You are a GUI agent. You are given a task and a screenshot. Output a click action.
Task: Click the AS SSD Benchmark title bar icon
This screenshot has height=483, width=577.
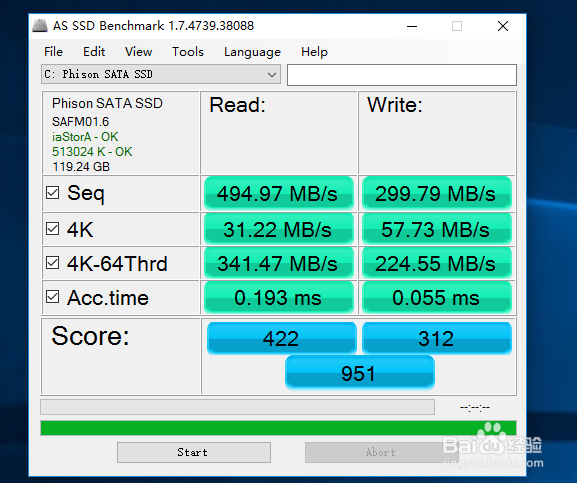[x=40, y=26]
